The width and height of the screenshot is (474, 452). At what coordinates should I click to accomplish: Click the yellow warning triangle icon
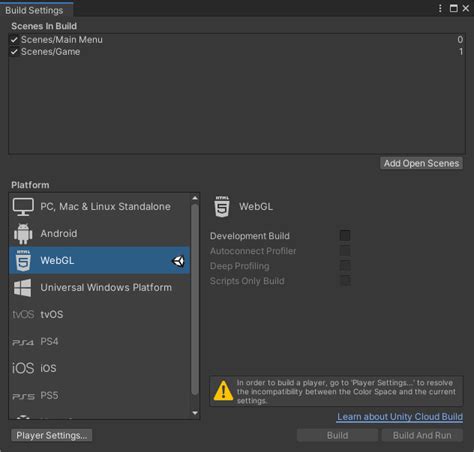tap(223, 390)
